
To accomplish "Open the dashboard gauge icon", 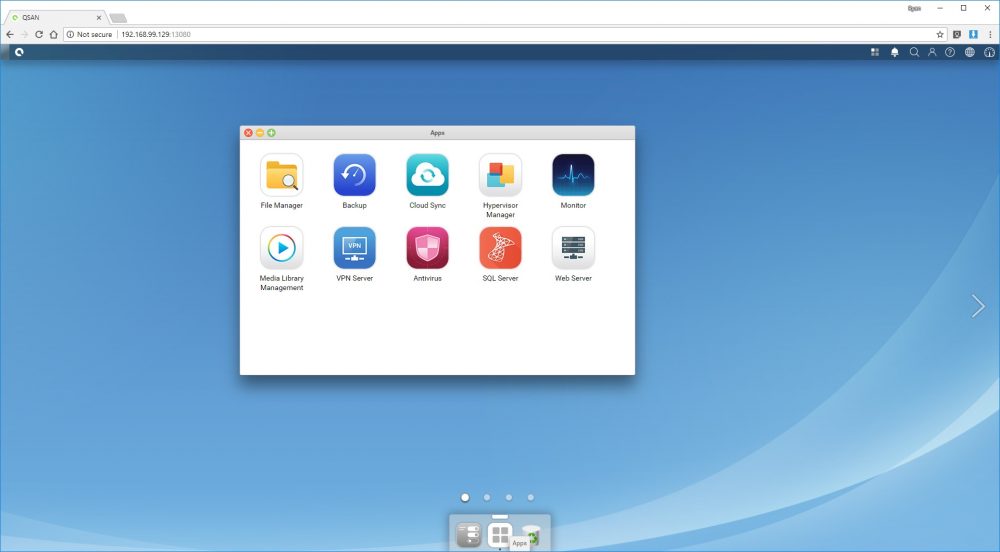I will tap(989, 52).
